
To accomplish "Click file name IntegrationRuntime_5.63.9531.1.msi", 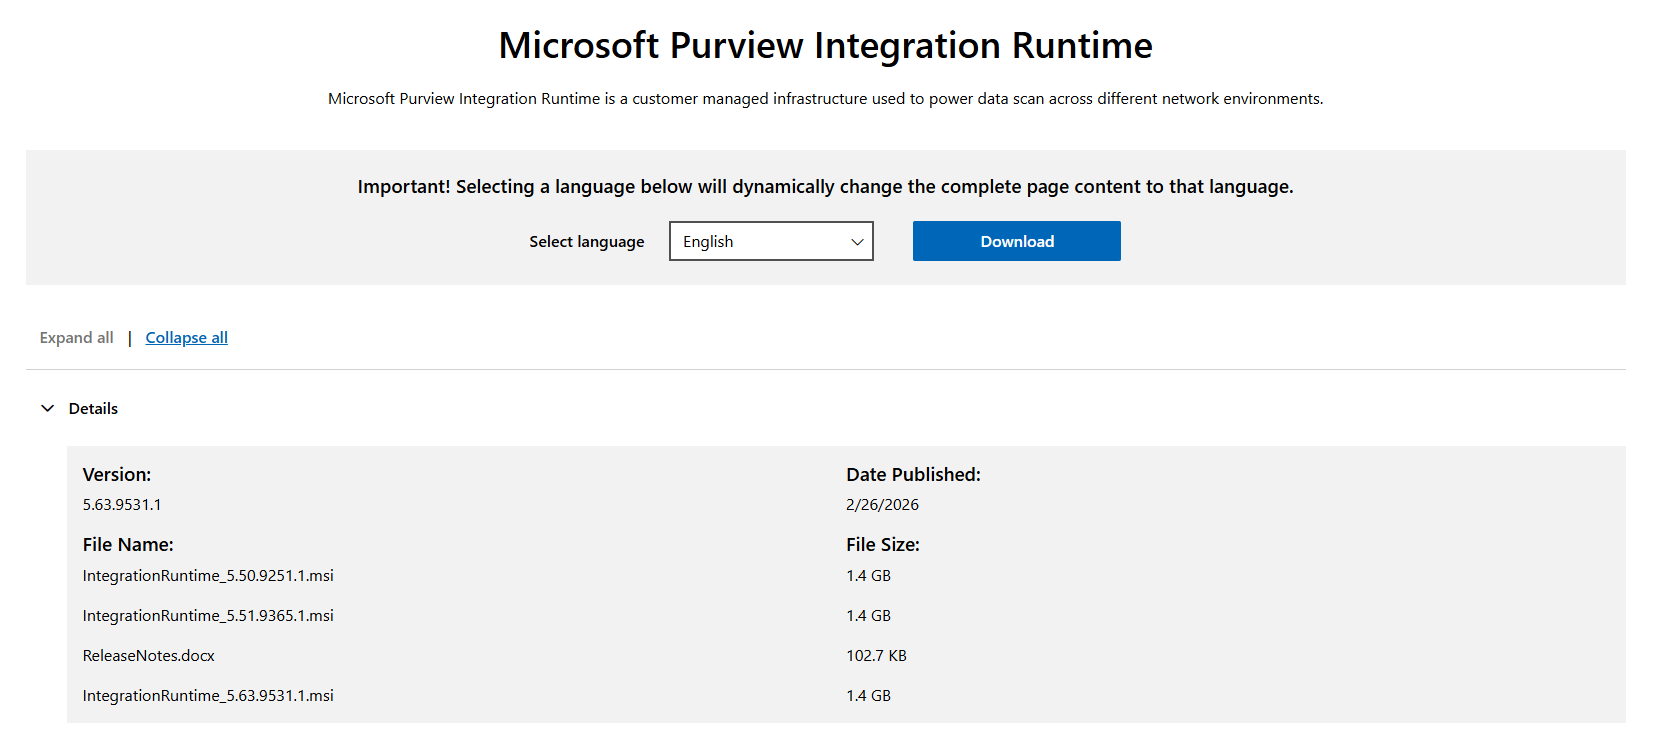I will click(x=208, y=696).
